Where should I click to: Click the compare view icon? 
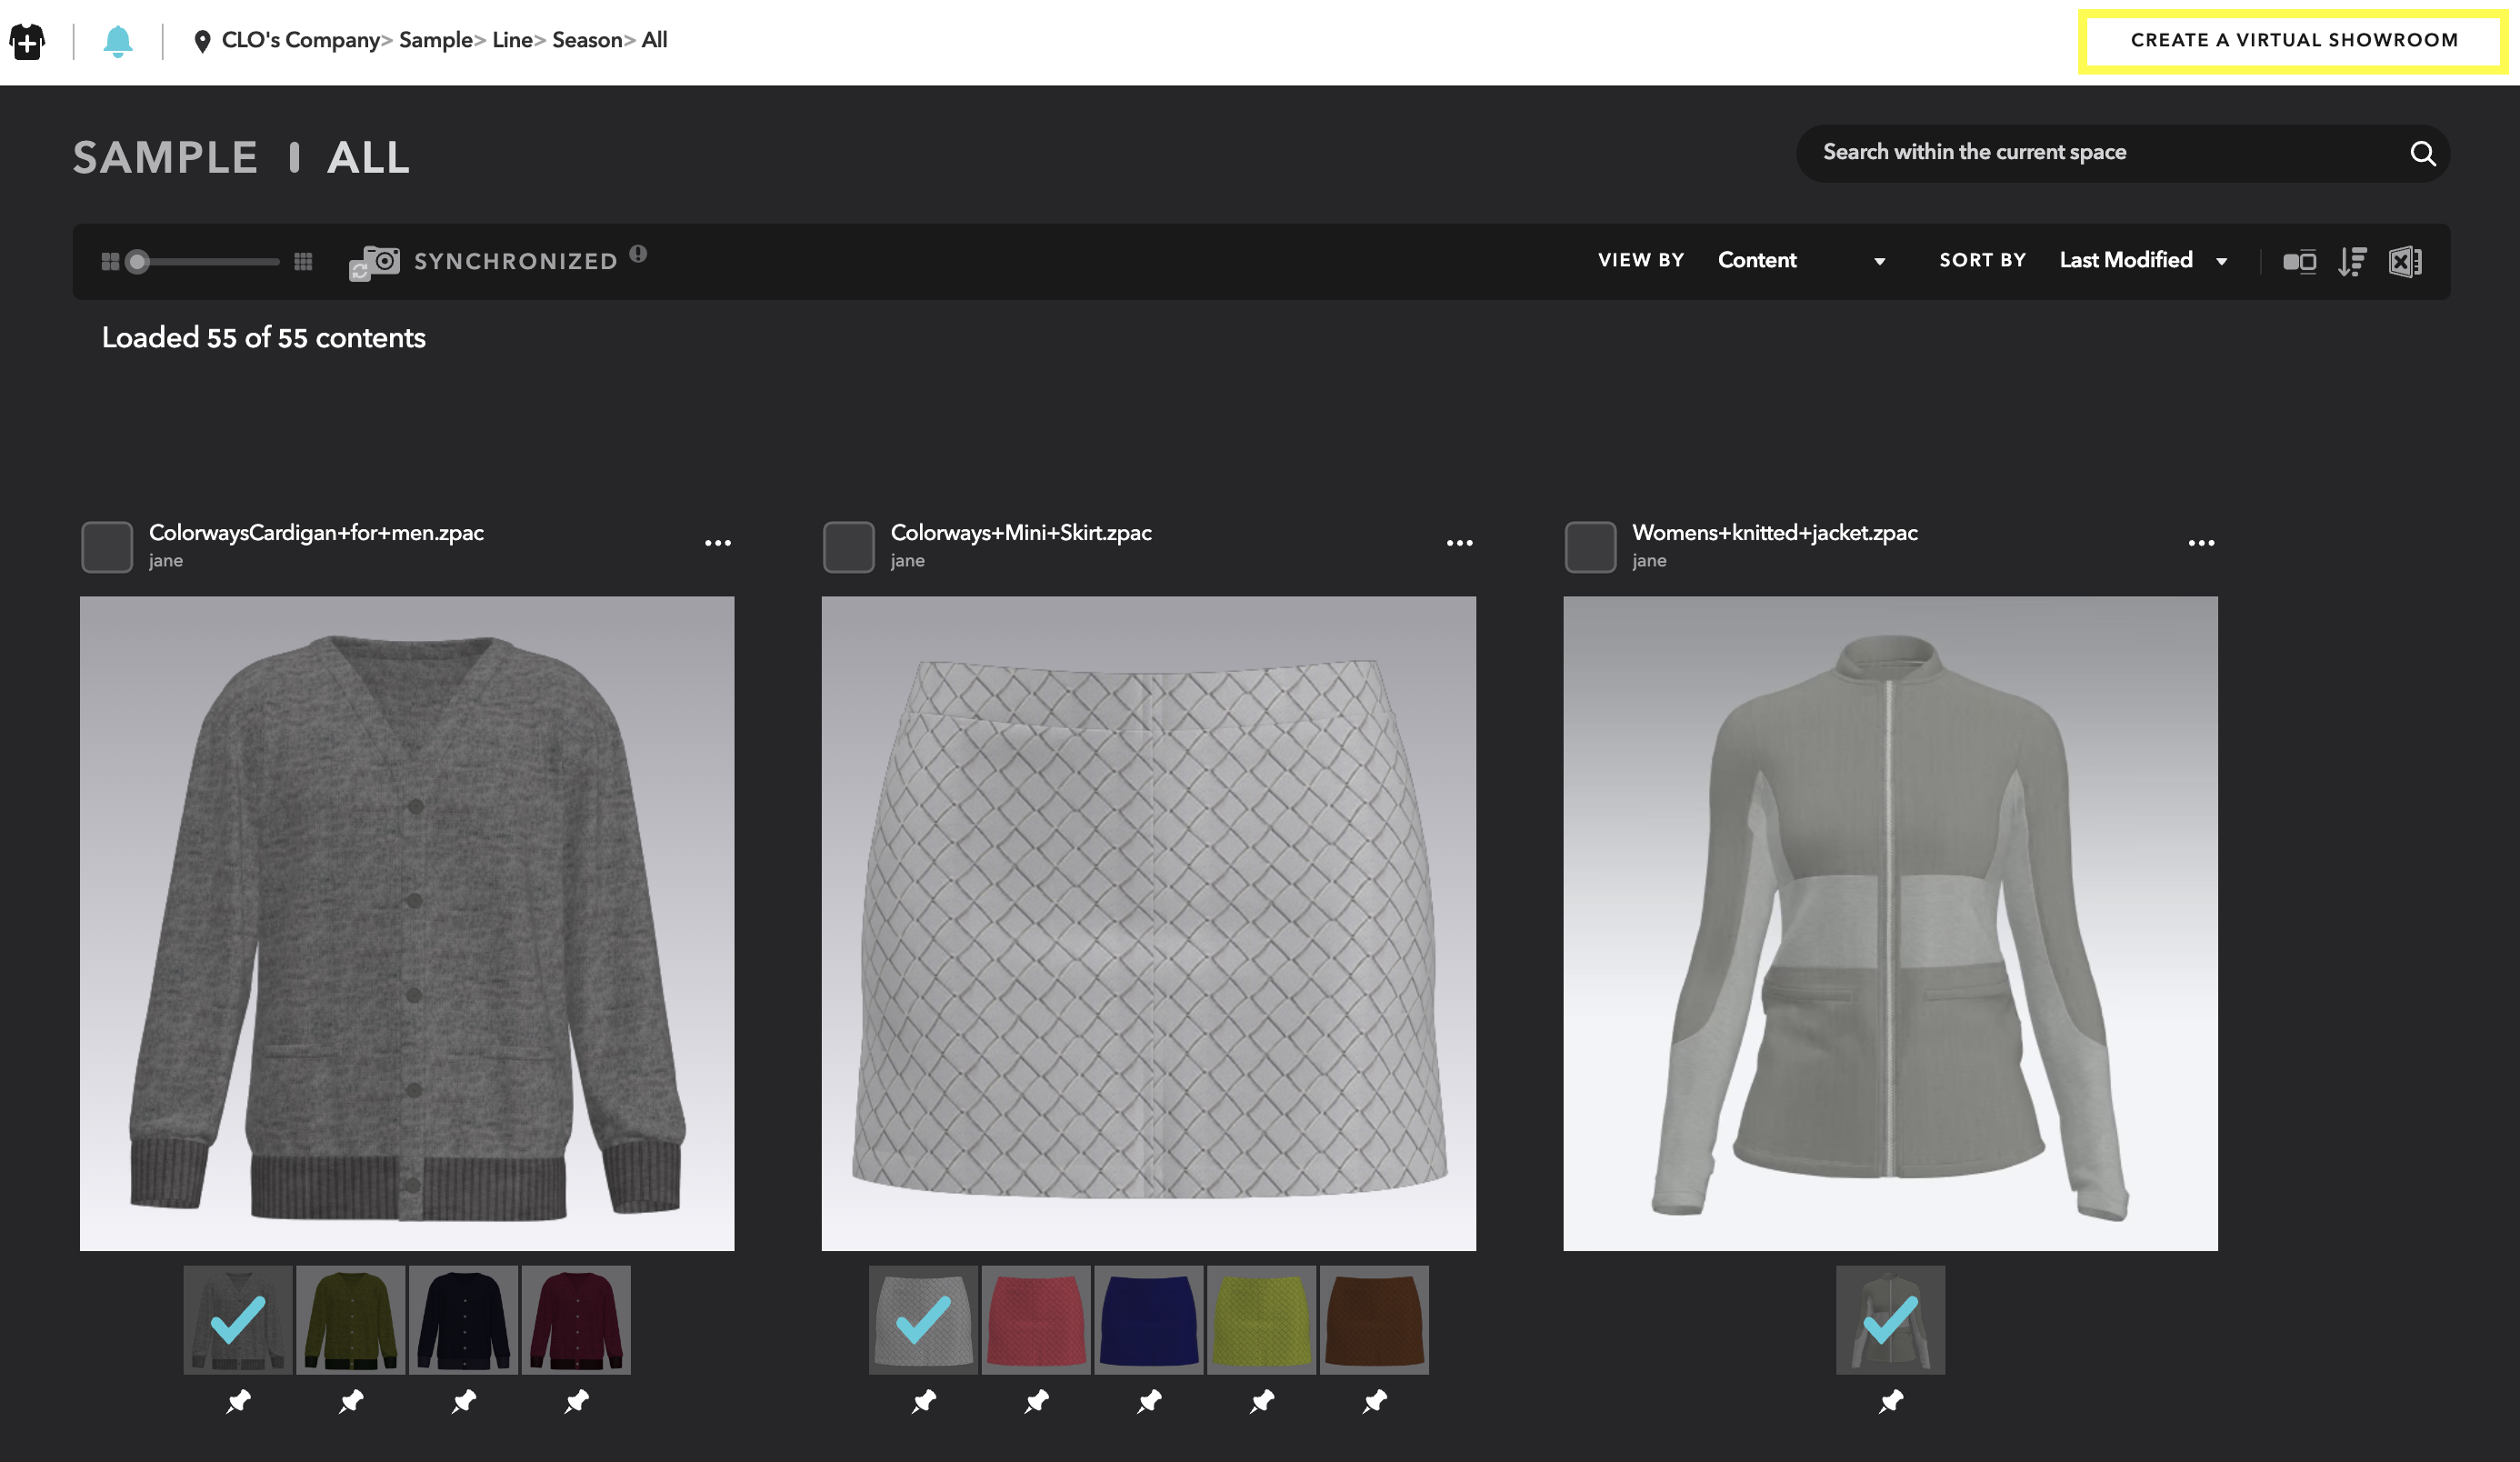coord(2299,262)
